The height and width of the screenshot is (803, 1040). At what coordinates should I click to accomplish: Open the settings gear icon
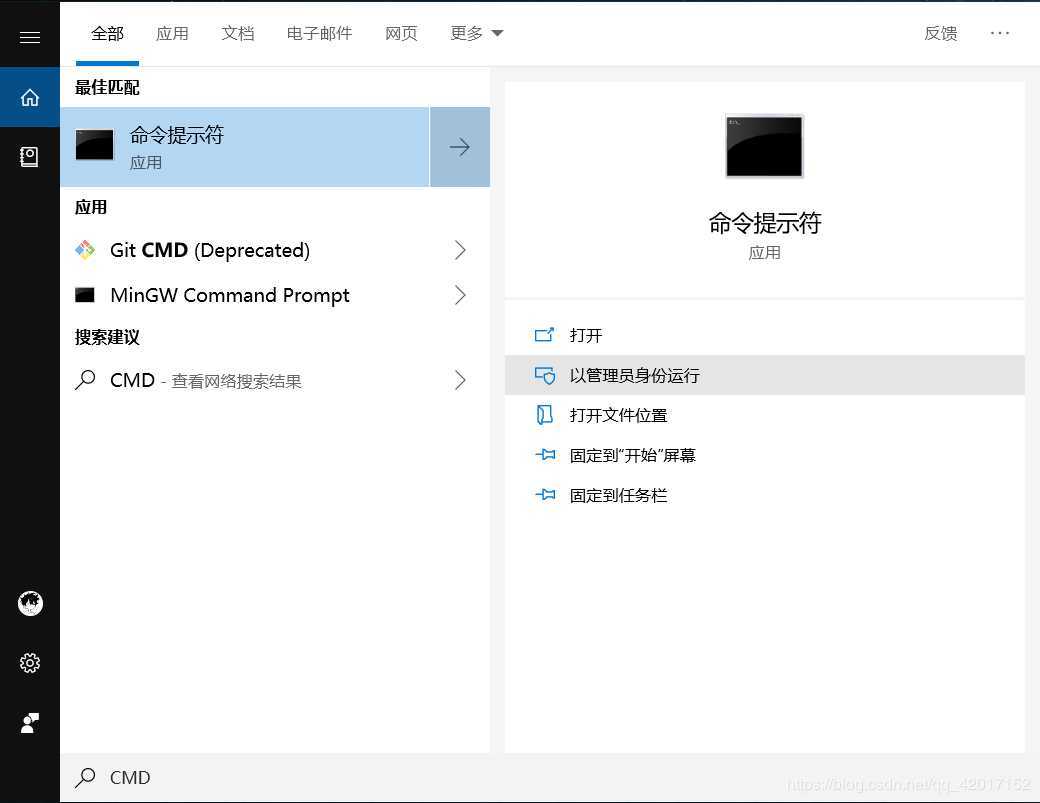pos(30,662)
